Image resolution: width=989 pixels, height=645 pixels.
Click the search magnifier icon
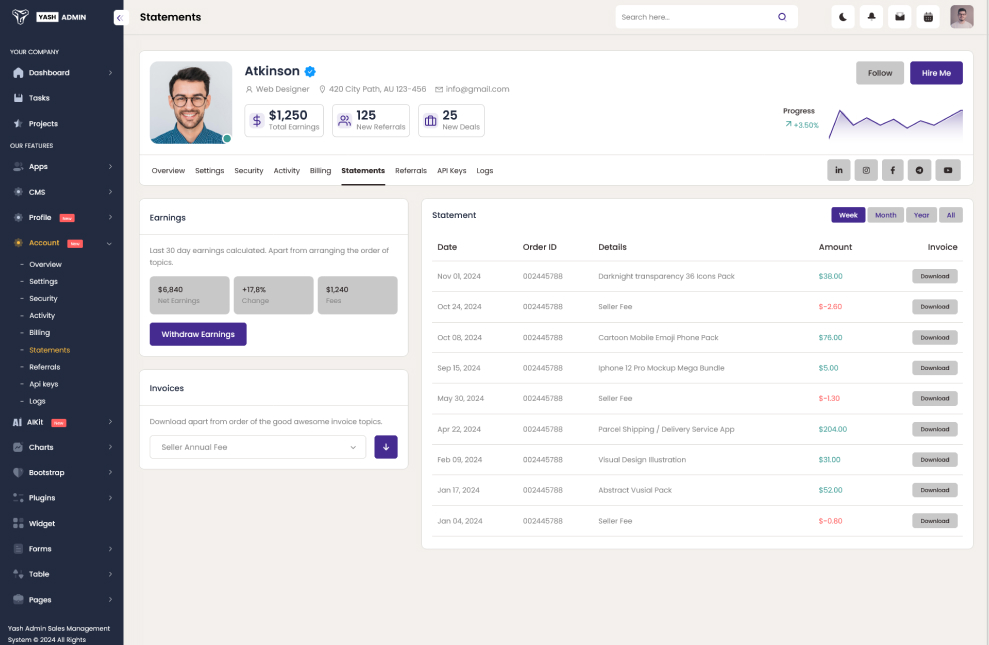click(782, 17)
